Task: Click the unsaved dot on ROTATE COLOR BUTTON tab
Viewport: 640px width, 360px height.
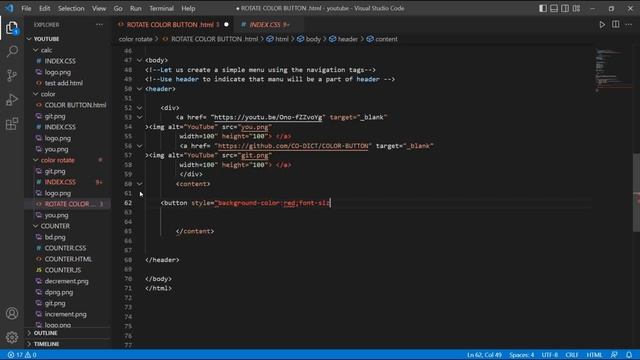Action: [227, 24]
